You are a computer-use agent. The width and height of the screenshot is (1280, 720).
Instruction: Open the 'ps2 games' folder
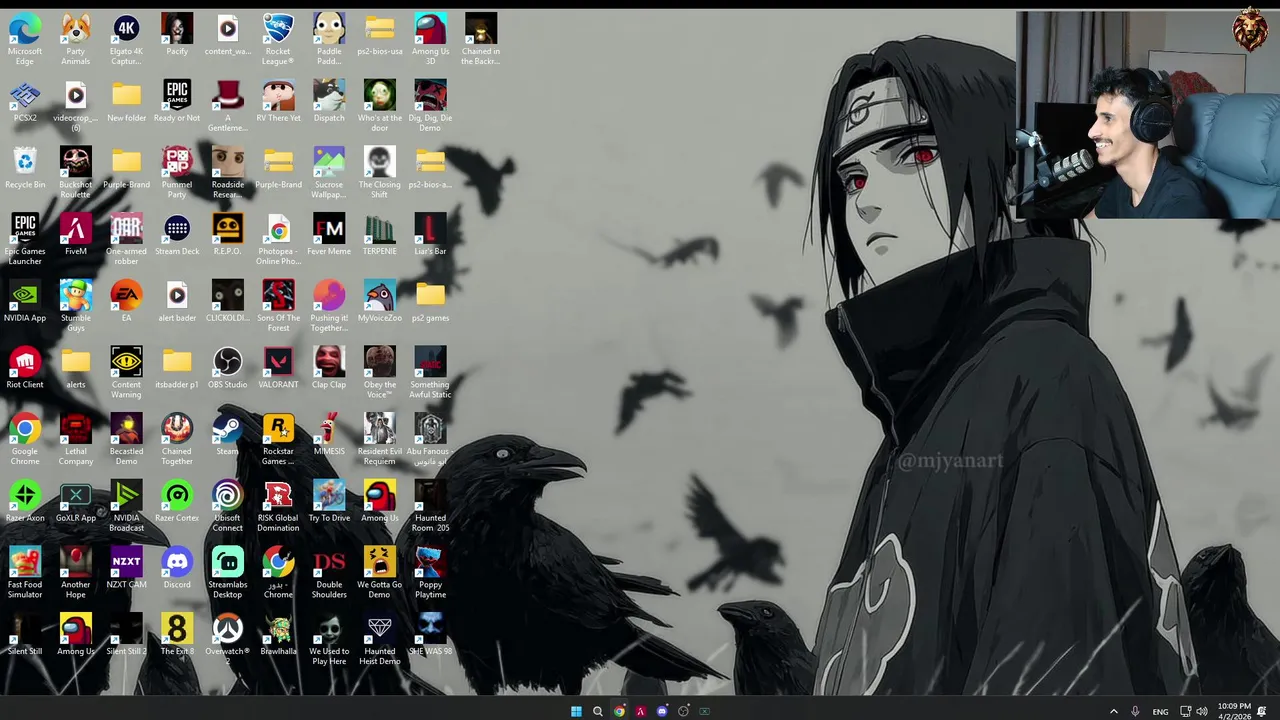coord(430,301)
